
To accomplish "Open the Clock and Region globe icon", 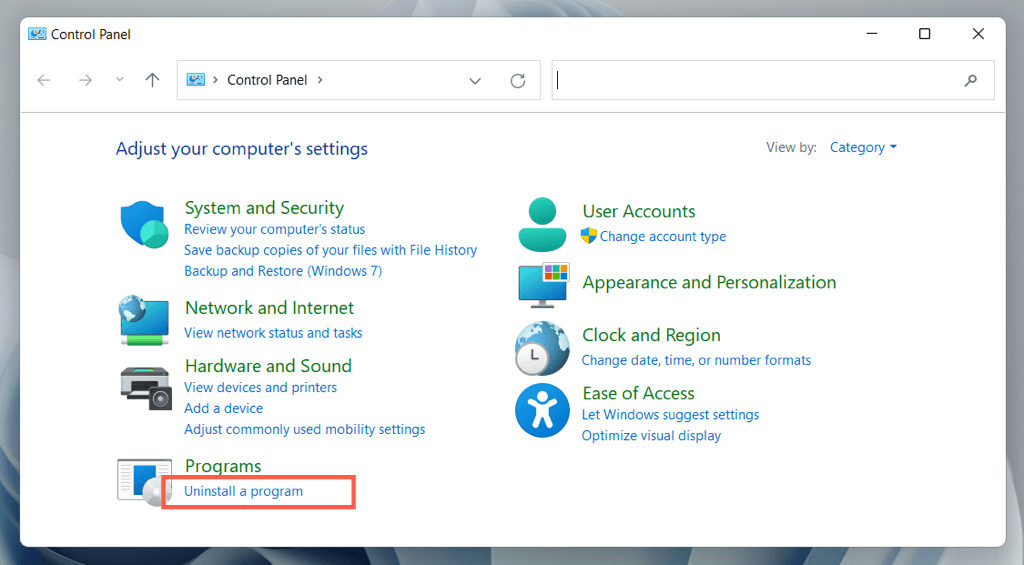I will [x=542, y=347].
